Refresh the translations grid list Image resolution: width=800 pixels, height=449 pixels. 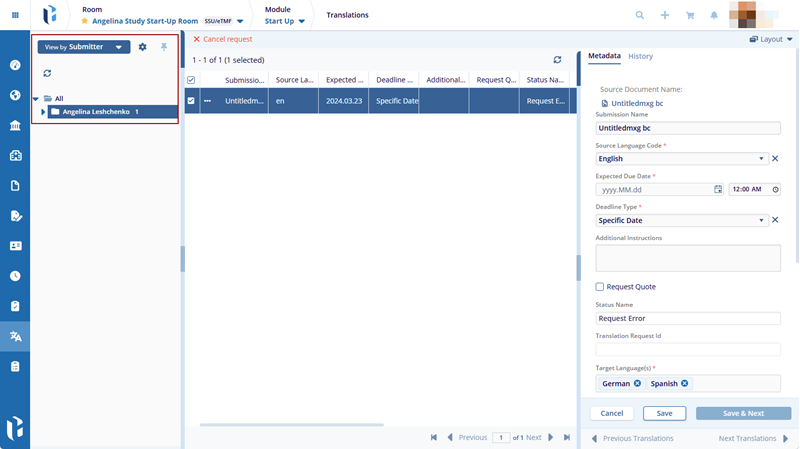558,60
